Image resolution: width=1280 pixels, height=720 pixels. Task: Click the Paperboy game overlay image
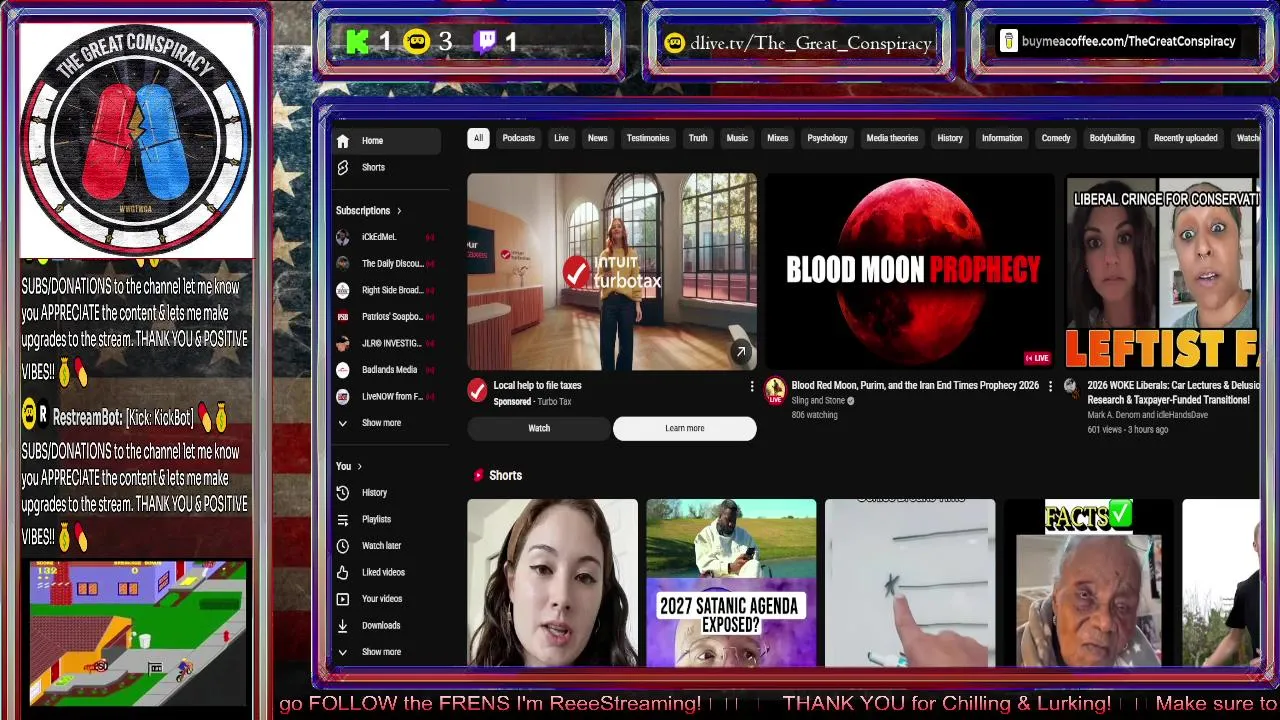138,634
